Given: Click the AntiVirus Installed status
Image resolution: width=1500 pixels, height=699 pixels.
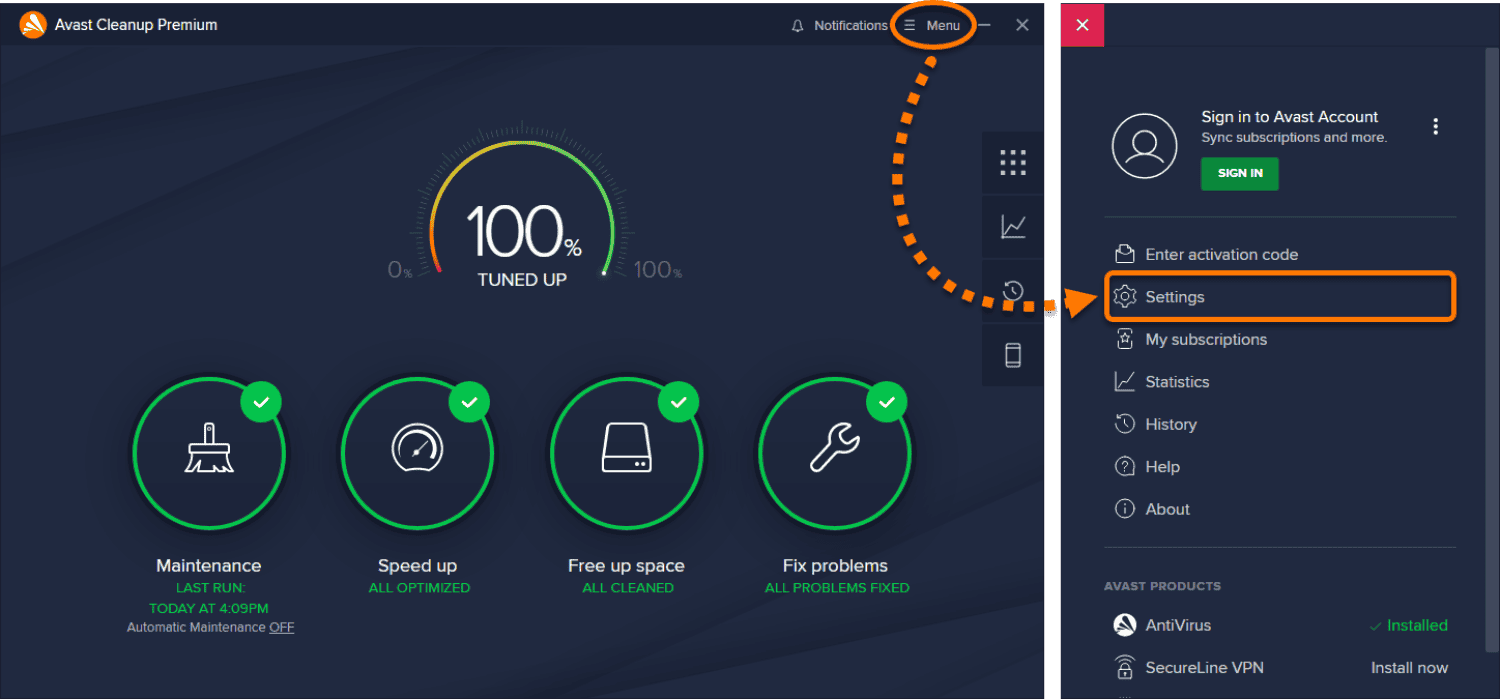Looking at the screenshot, I should click(x=1409, y=626).
